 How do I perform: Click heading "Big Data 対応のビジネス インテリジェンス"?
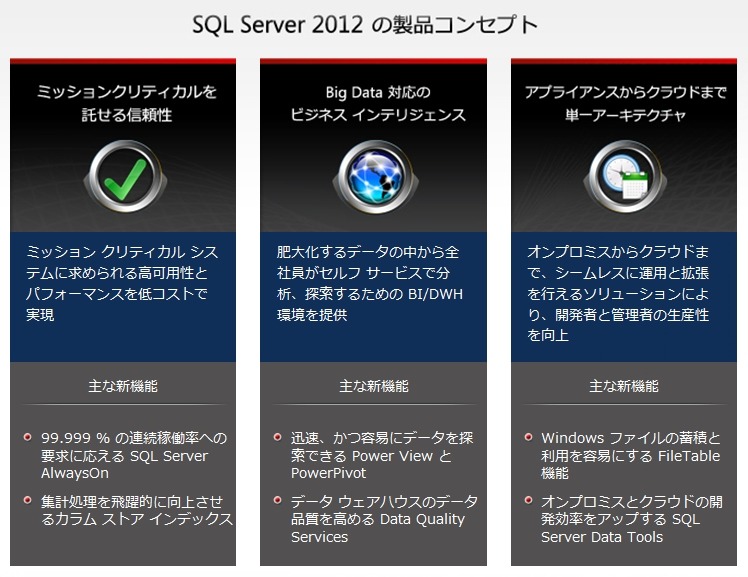tap(378, 103)
